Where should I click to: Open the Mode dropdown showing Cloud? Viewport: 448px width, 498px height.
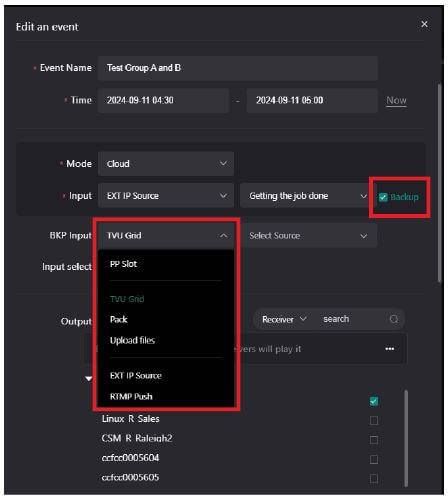coord(166,164)
